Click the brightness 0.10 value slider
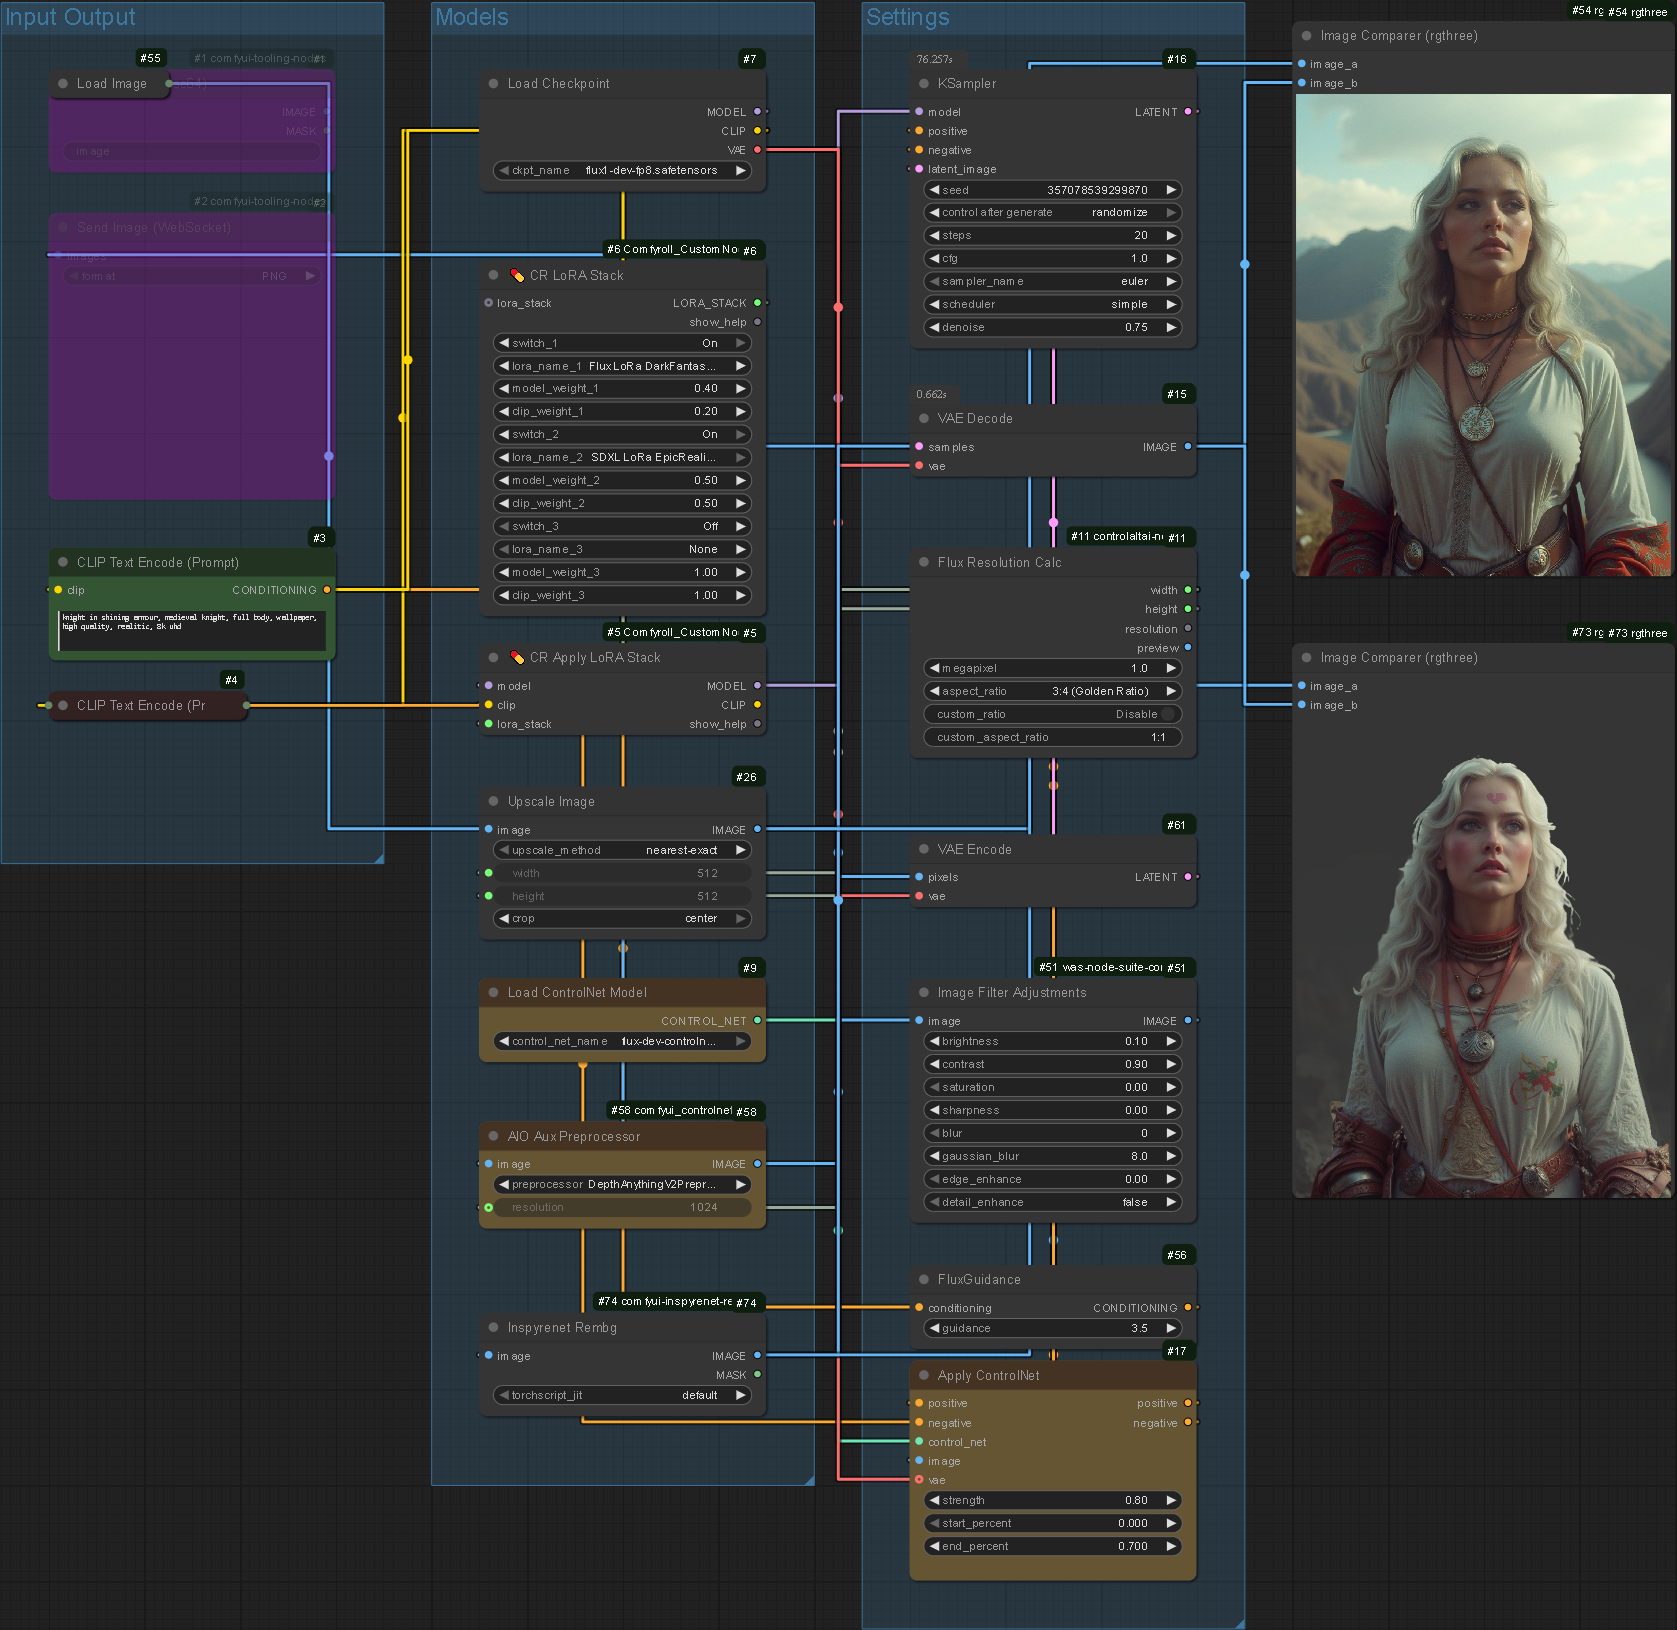 pos(1052,1042)
